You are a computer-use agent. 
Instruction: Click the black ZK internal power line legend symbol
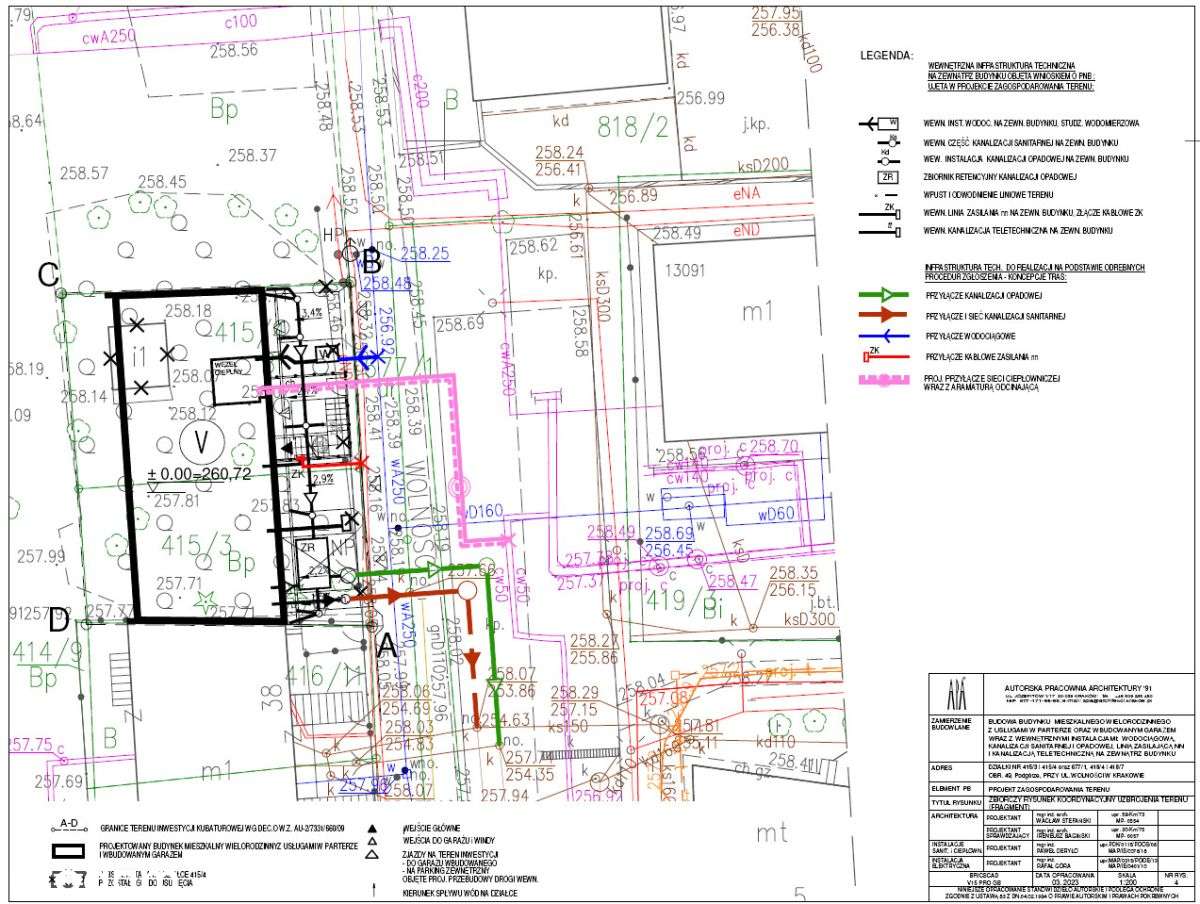tap(881, 212)
